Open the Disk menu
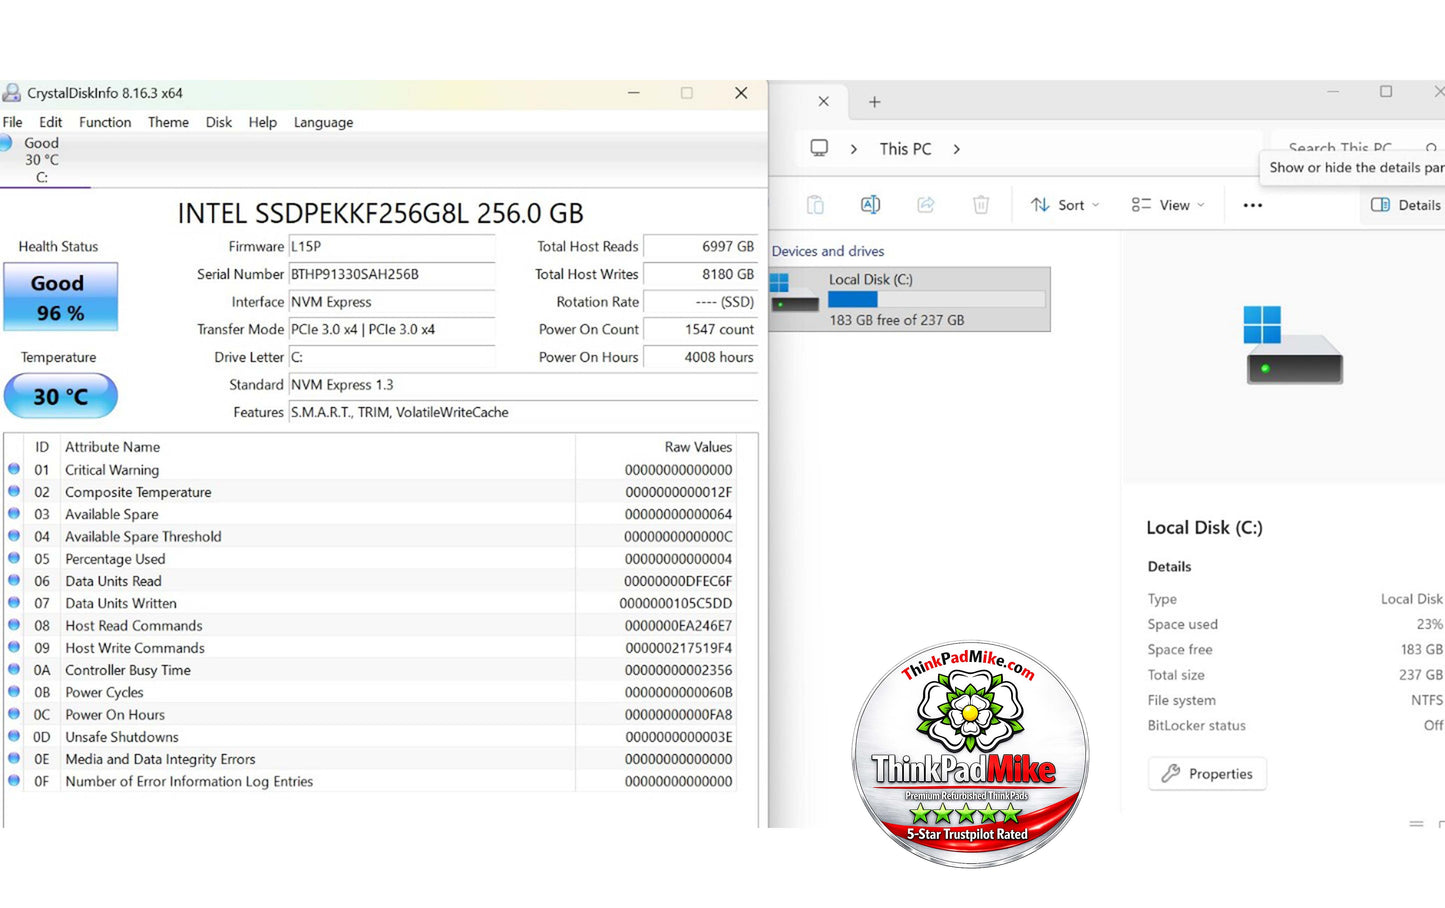 219,122
